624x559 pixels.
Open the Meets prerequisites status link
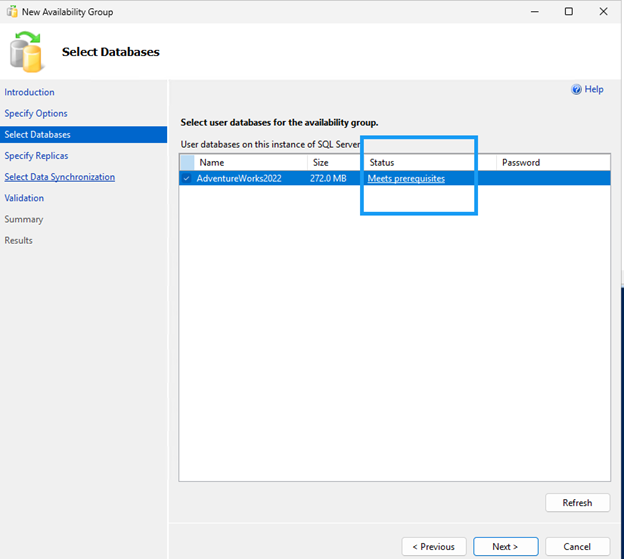pyautogui.click(x=406, y=178)
